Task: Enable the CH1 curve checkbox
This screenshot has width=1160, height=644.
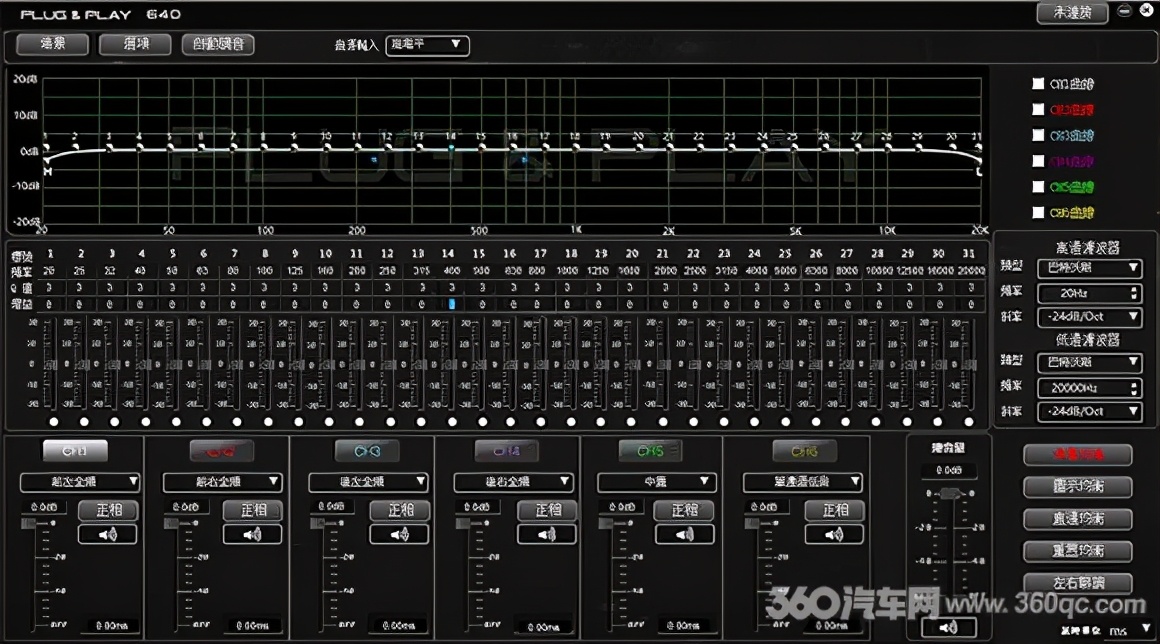Action: [1038, 84]
